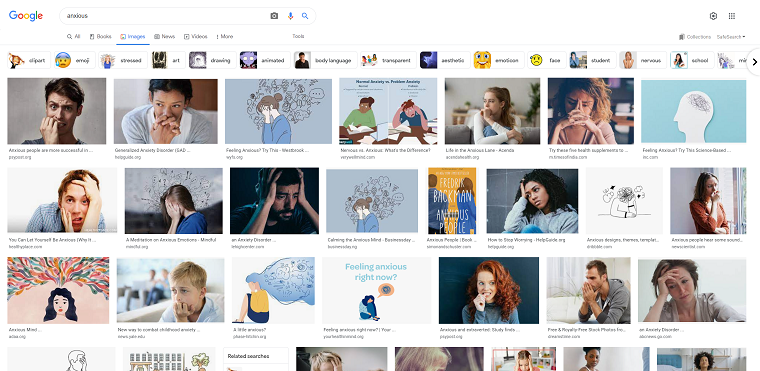Viewport: 760px width, 371px height.
Task: Open the dreamstime.com stock photo of man
Action: (588, 290)
